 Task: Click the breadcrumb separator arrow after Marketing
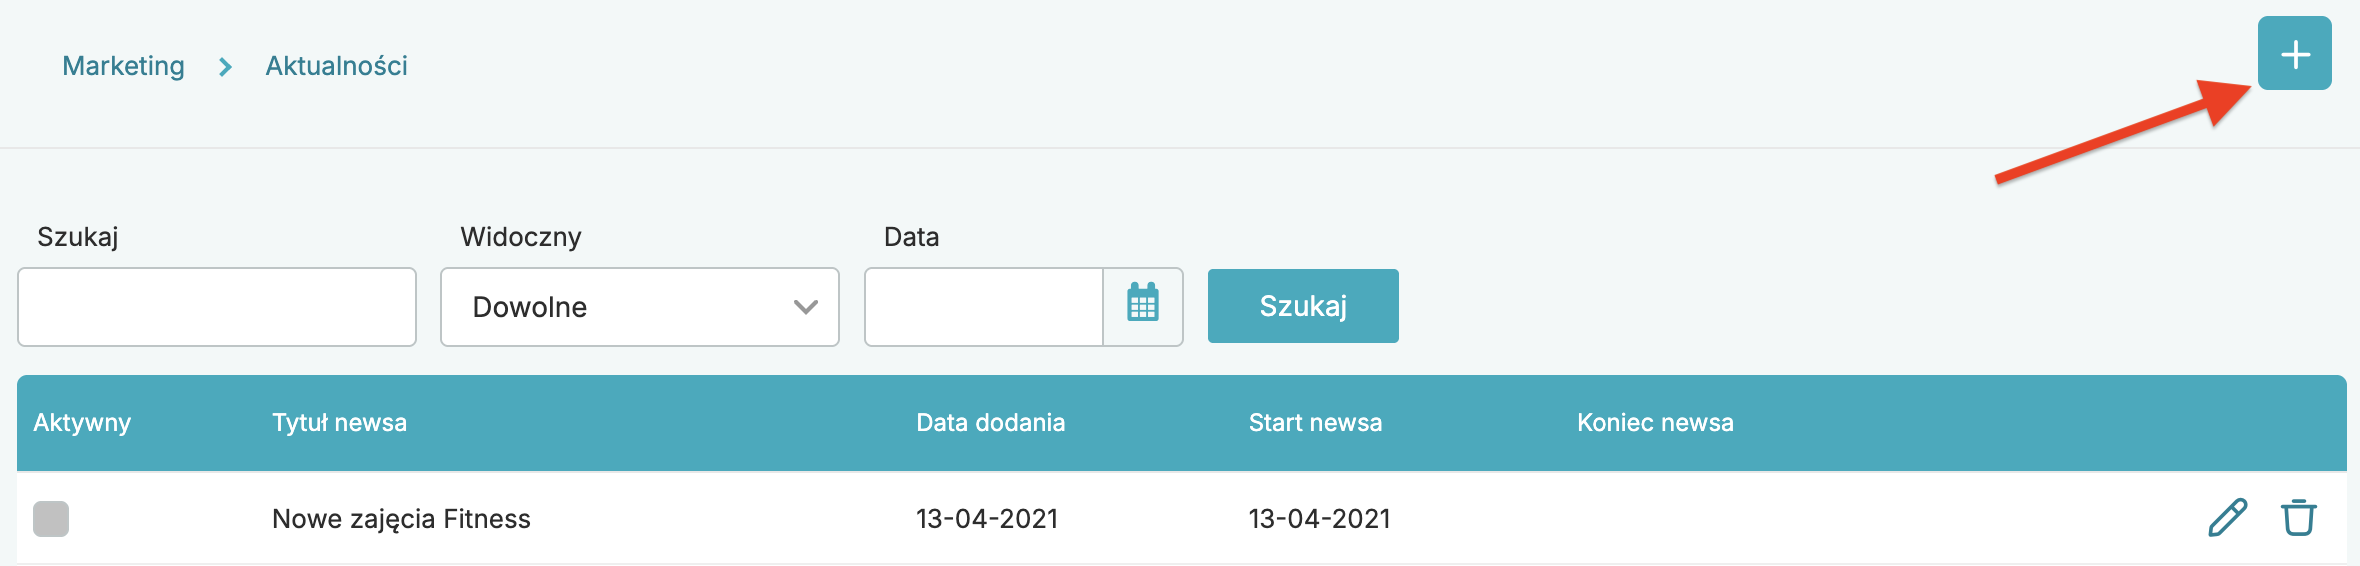point(225,67)
